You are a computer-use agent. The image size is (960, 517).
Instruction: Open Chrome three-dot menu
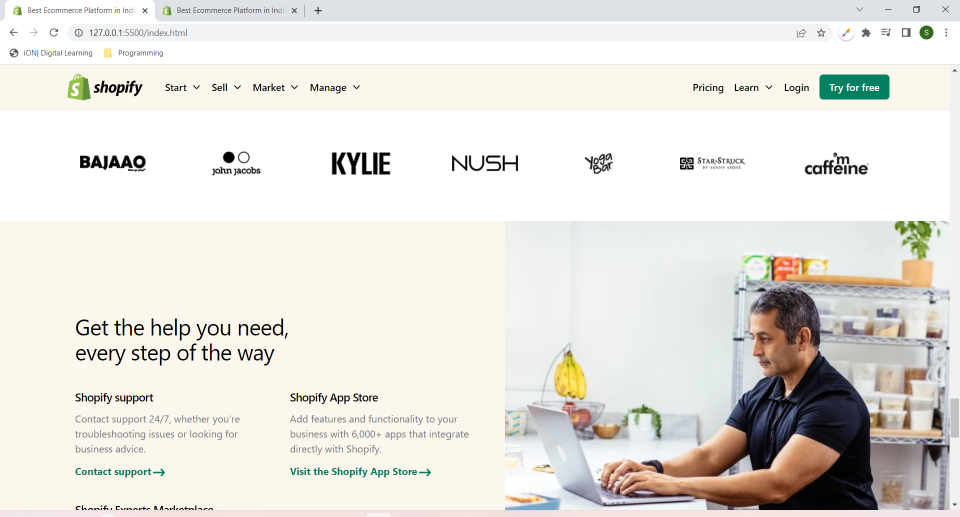pos(946,32)
